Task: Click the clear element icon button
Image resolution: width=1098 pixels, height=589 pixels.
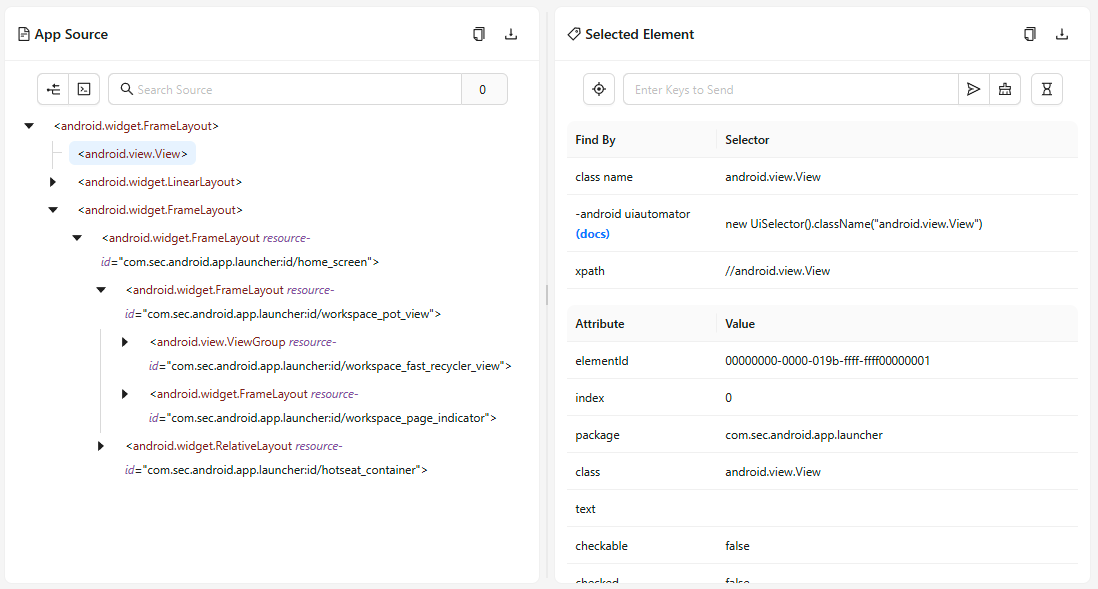Action: (x=1004, y=89)
